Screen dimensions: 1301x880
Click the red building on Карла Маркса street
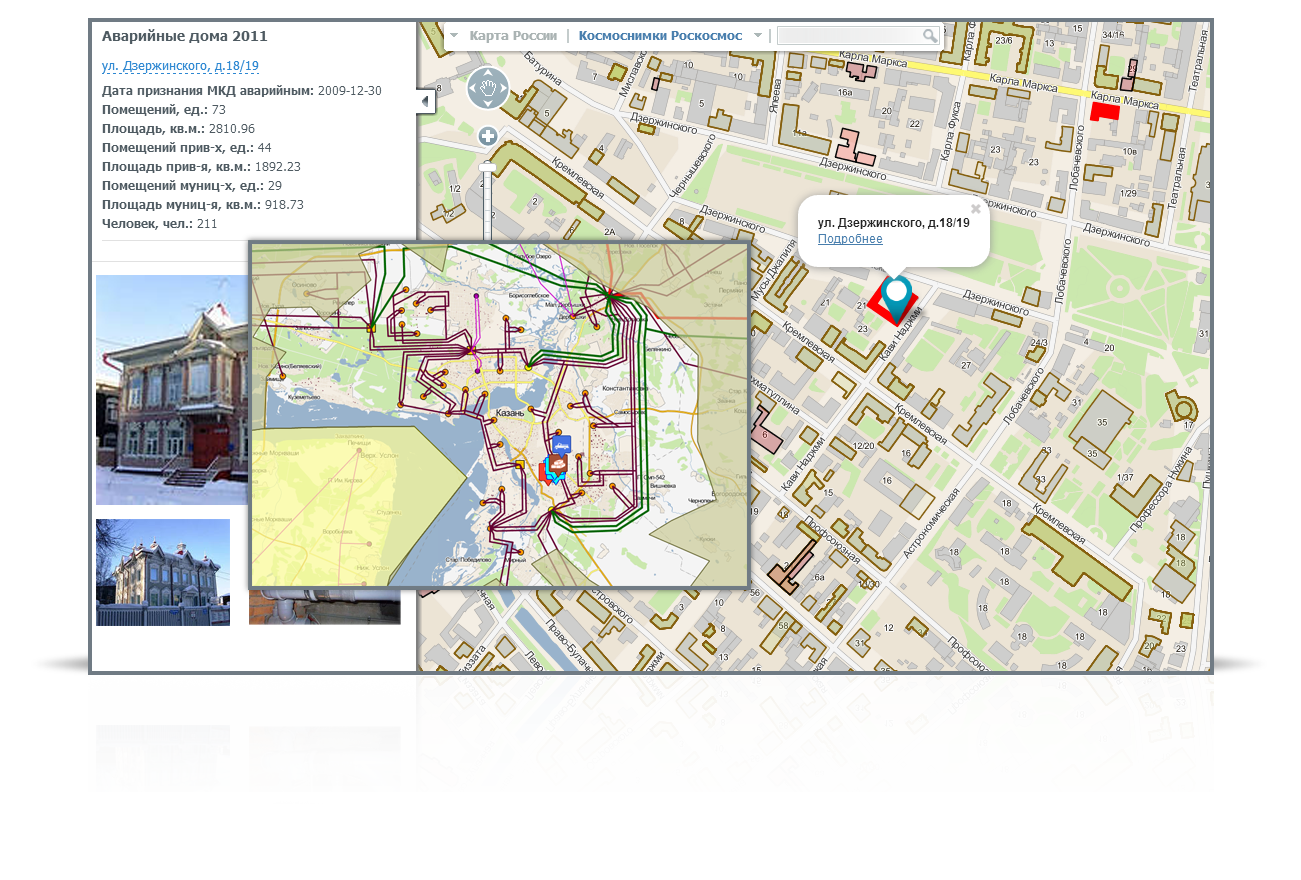(x=1104, y=111)
